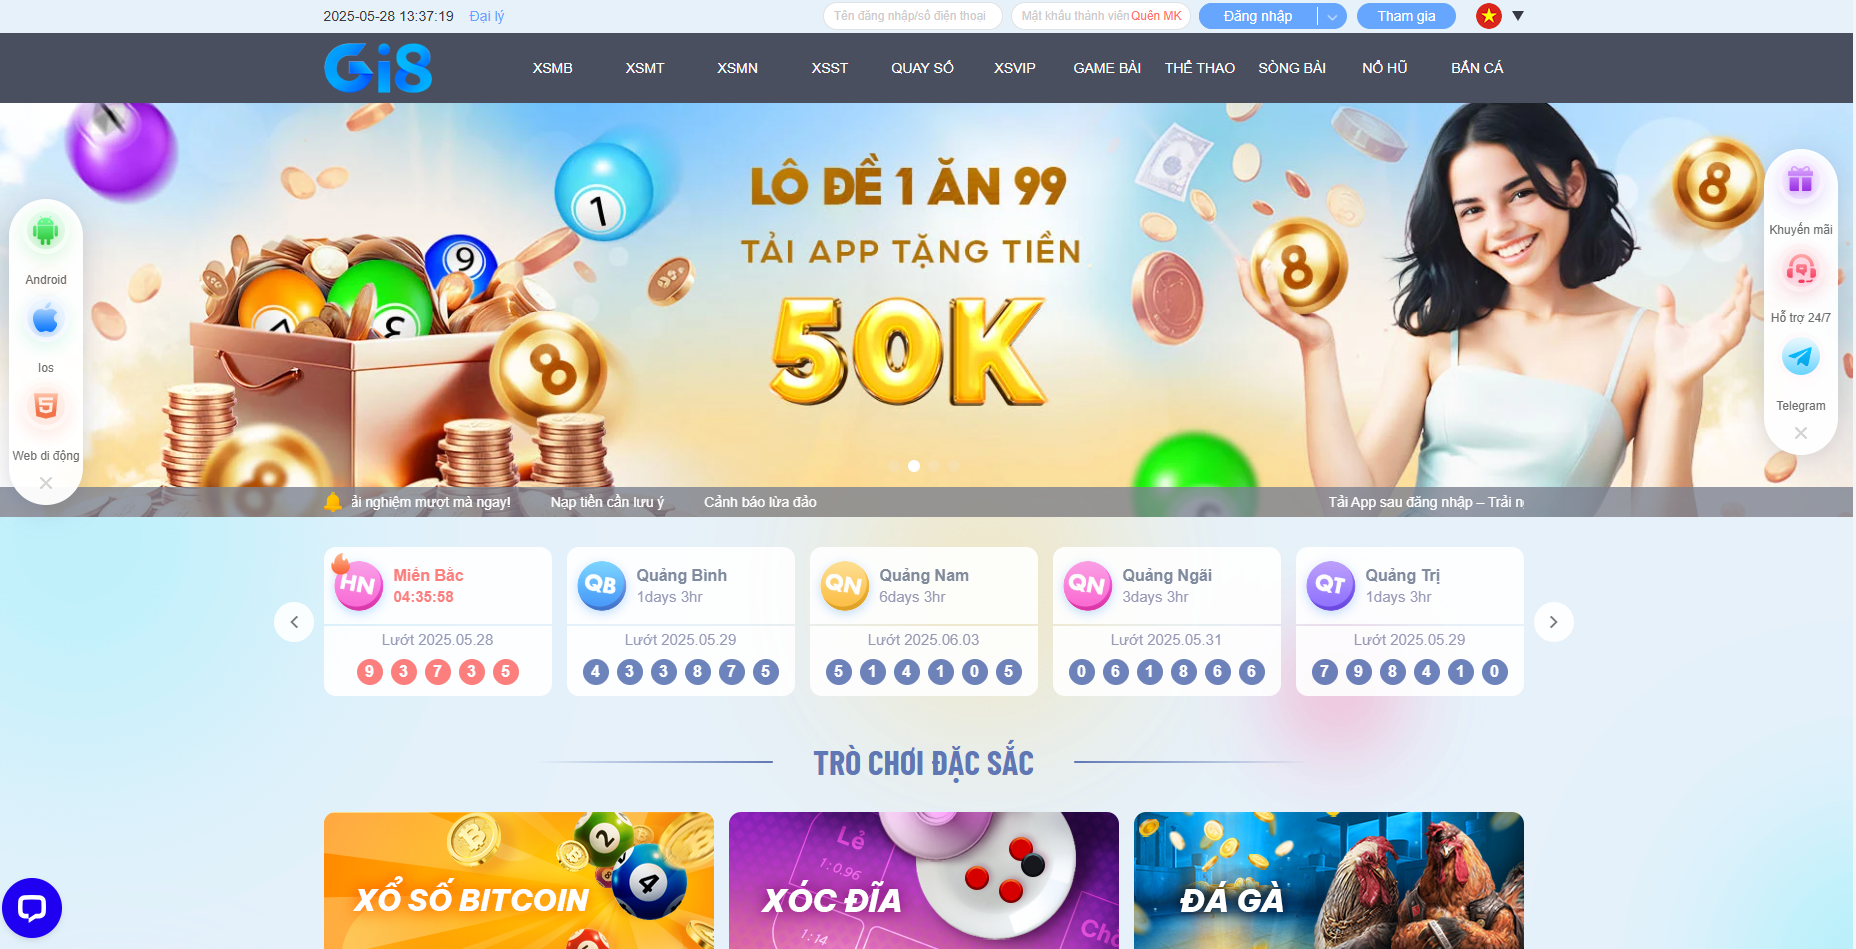Show previous lottery results with left arrow
This screenshot has height=949, width=1856.
(x=294, y=622)
